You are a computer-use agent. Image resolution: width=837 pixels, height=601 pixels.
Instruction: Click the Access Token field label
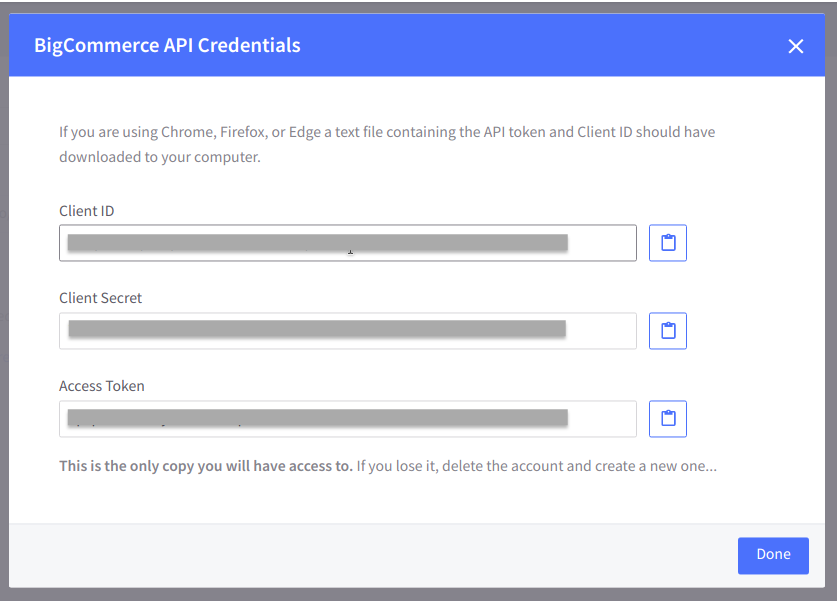pyautogui.click(x=101, y=386)
